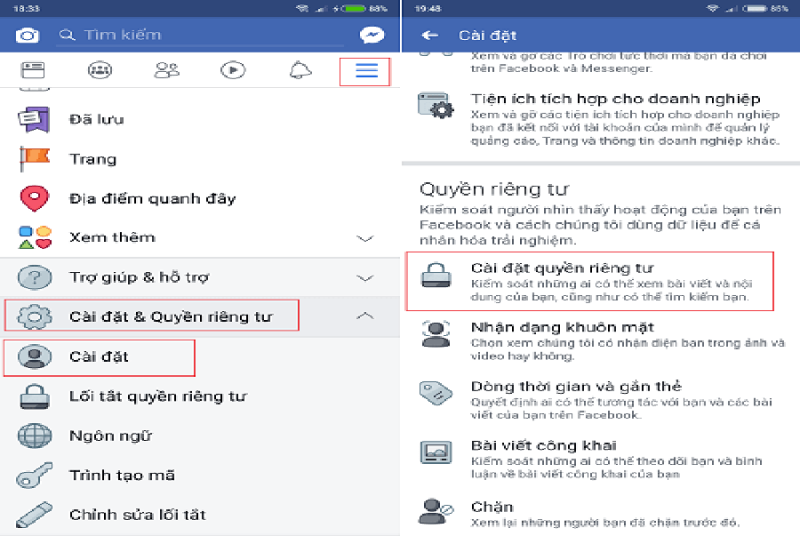Tap the Địa điểm quanh đây pin icon
This screenshot has height=536, width=800.
(x=34, y=198)
